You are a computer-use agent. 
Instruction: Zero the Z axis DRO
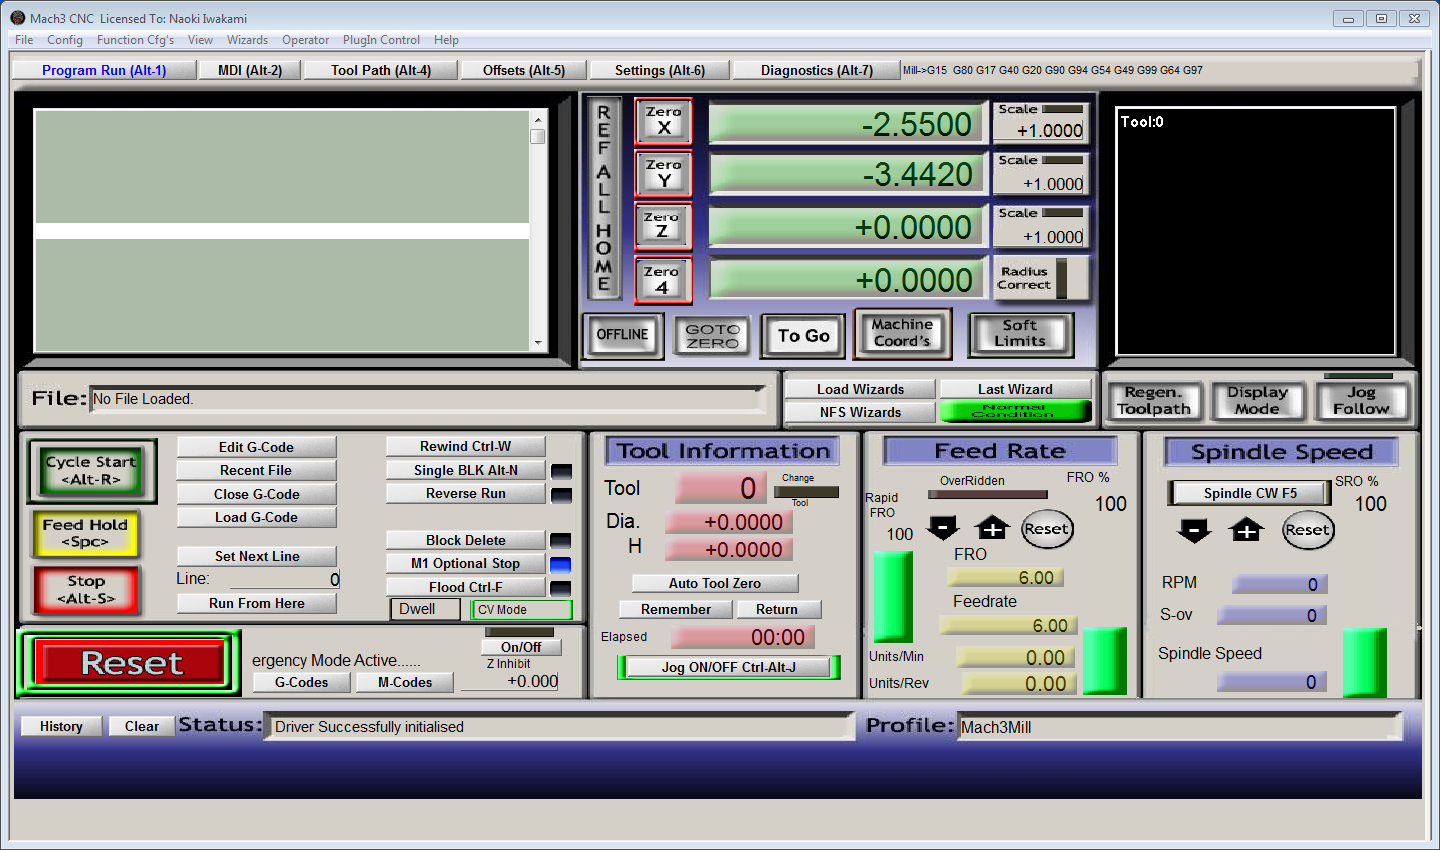tap(663, 226)
